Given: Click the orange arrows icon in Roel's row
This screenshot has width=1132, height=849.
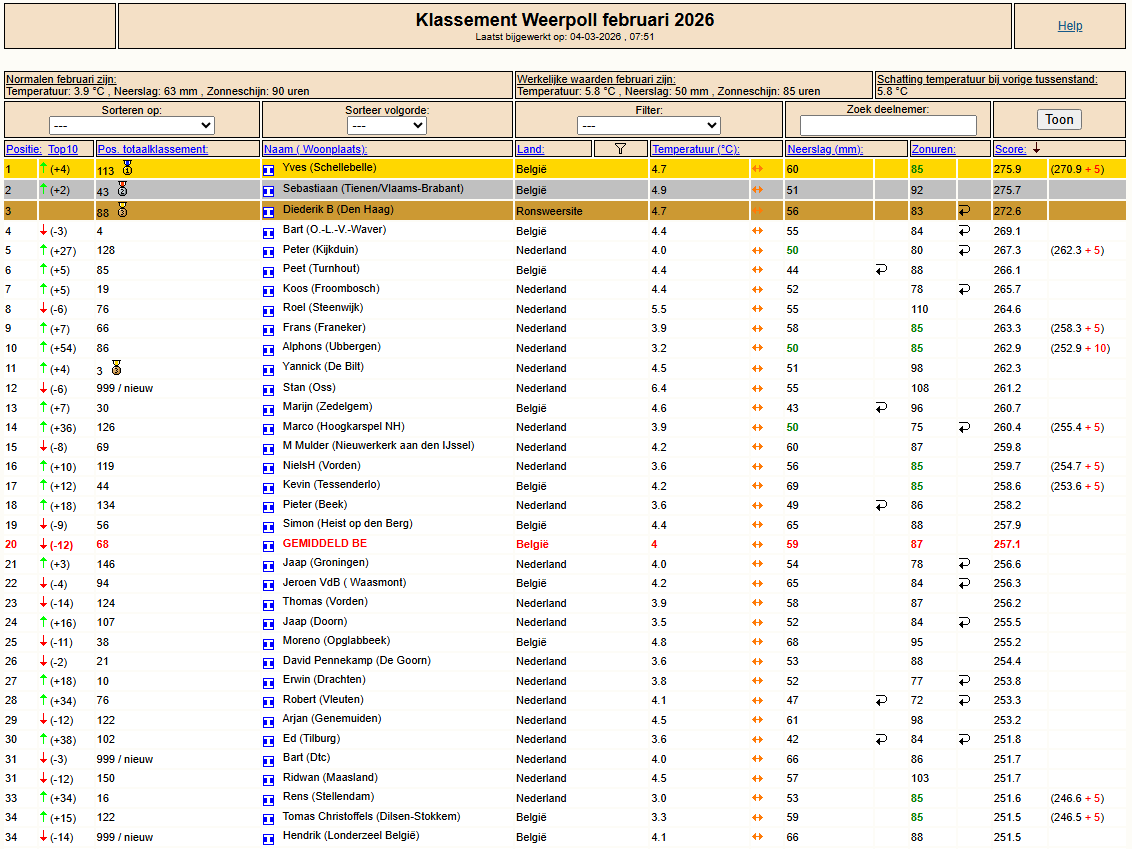Looking at the screenshot, I should pos(757,309).
